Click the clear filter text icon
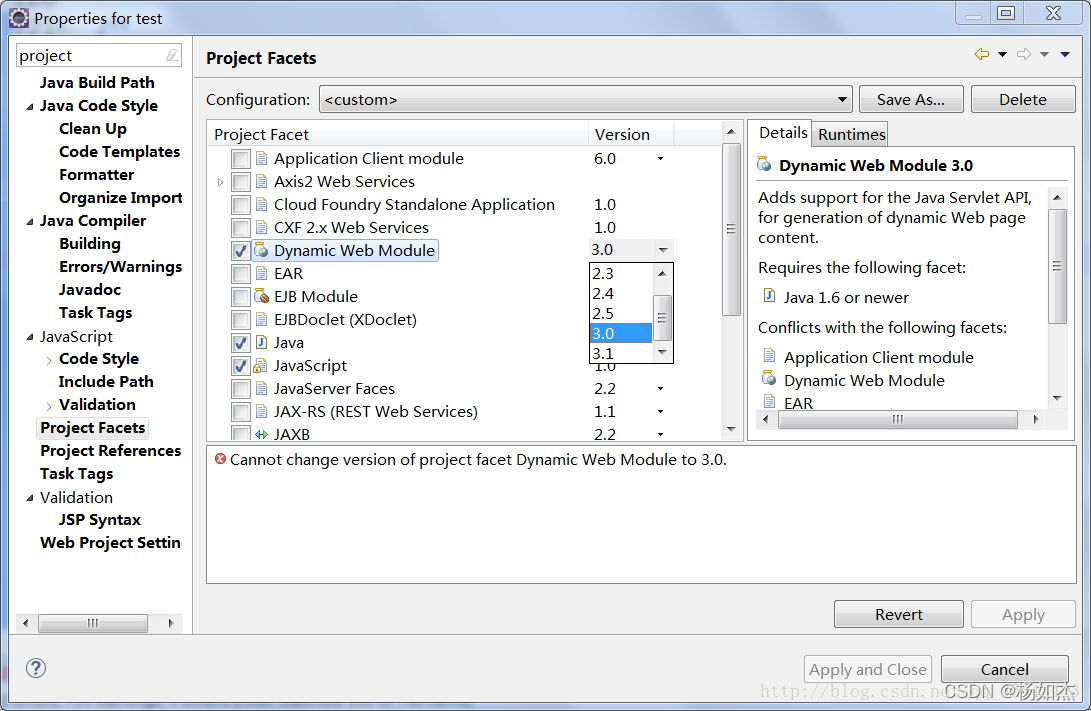This screenshot has height=711, width=1091. (172, 55)
